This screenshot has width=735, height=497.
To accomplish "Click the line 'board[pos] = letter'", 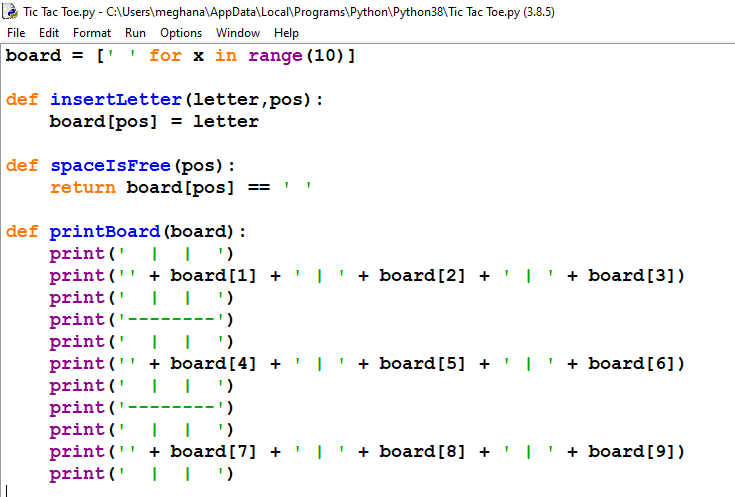I will pos(154,122).
